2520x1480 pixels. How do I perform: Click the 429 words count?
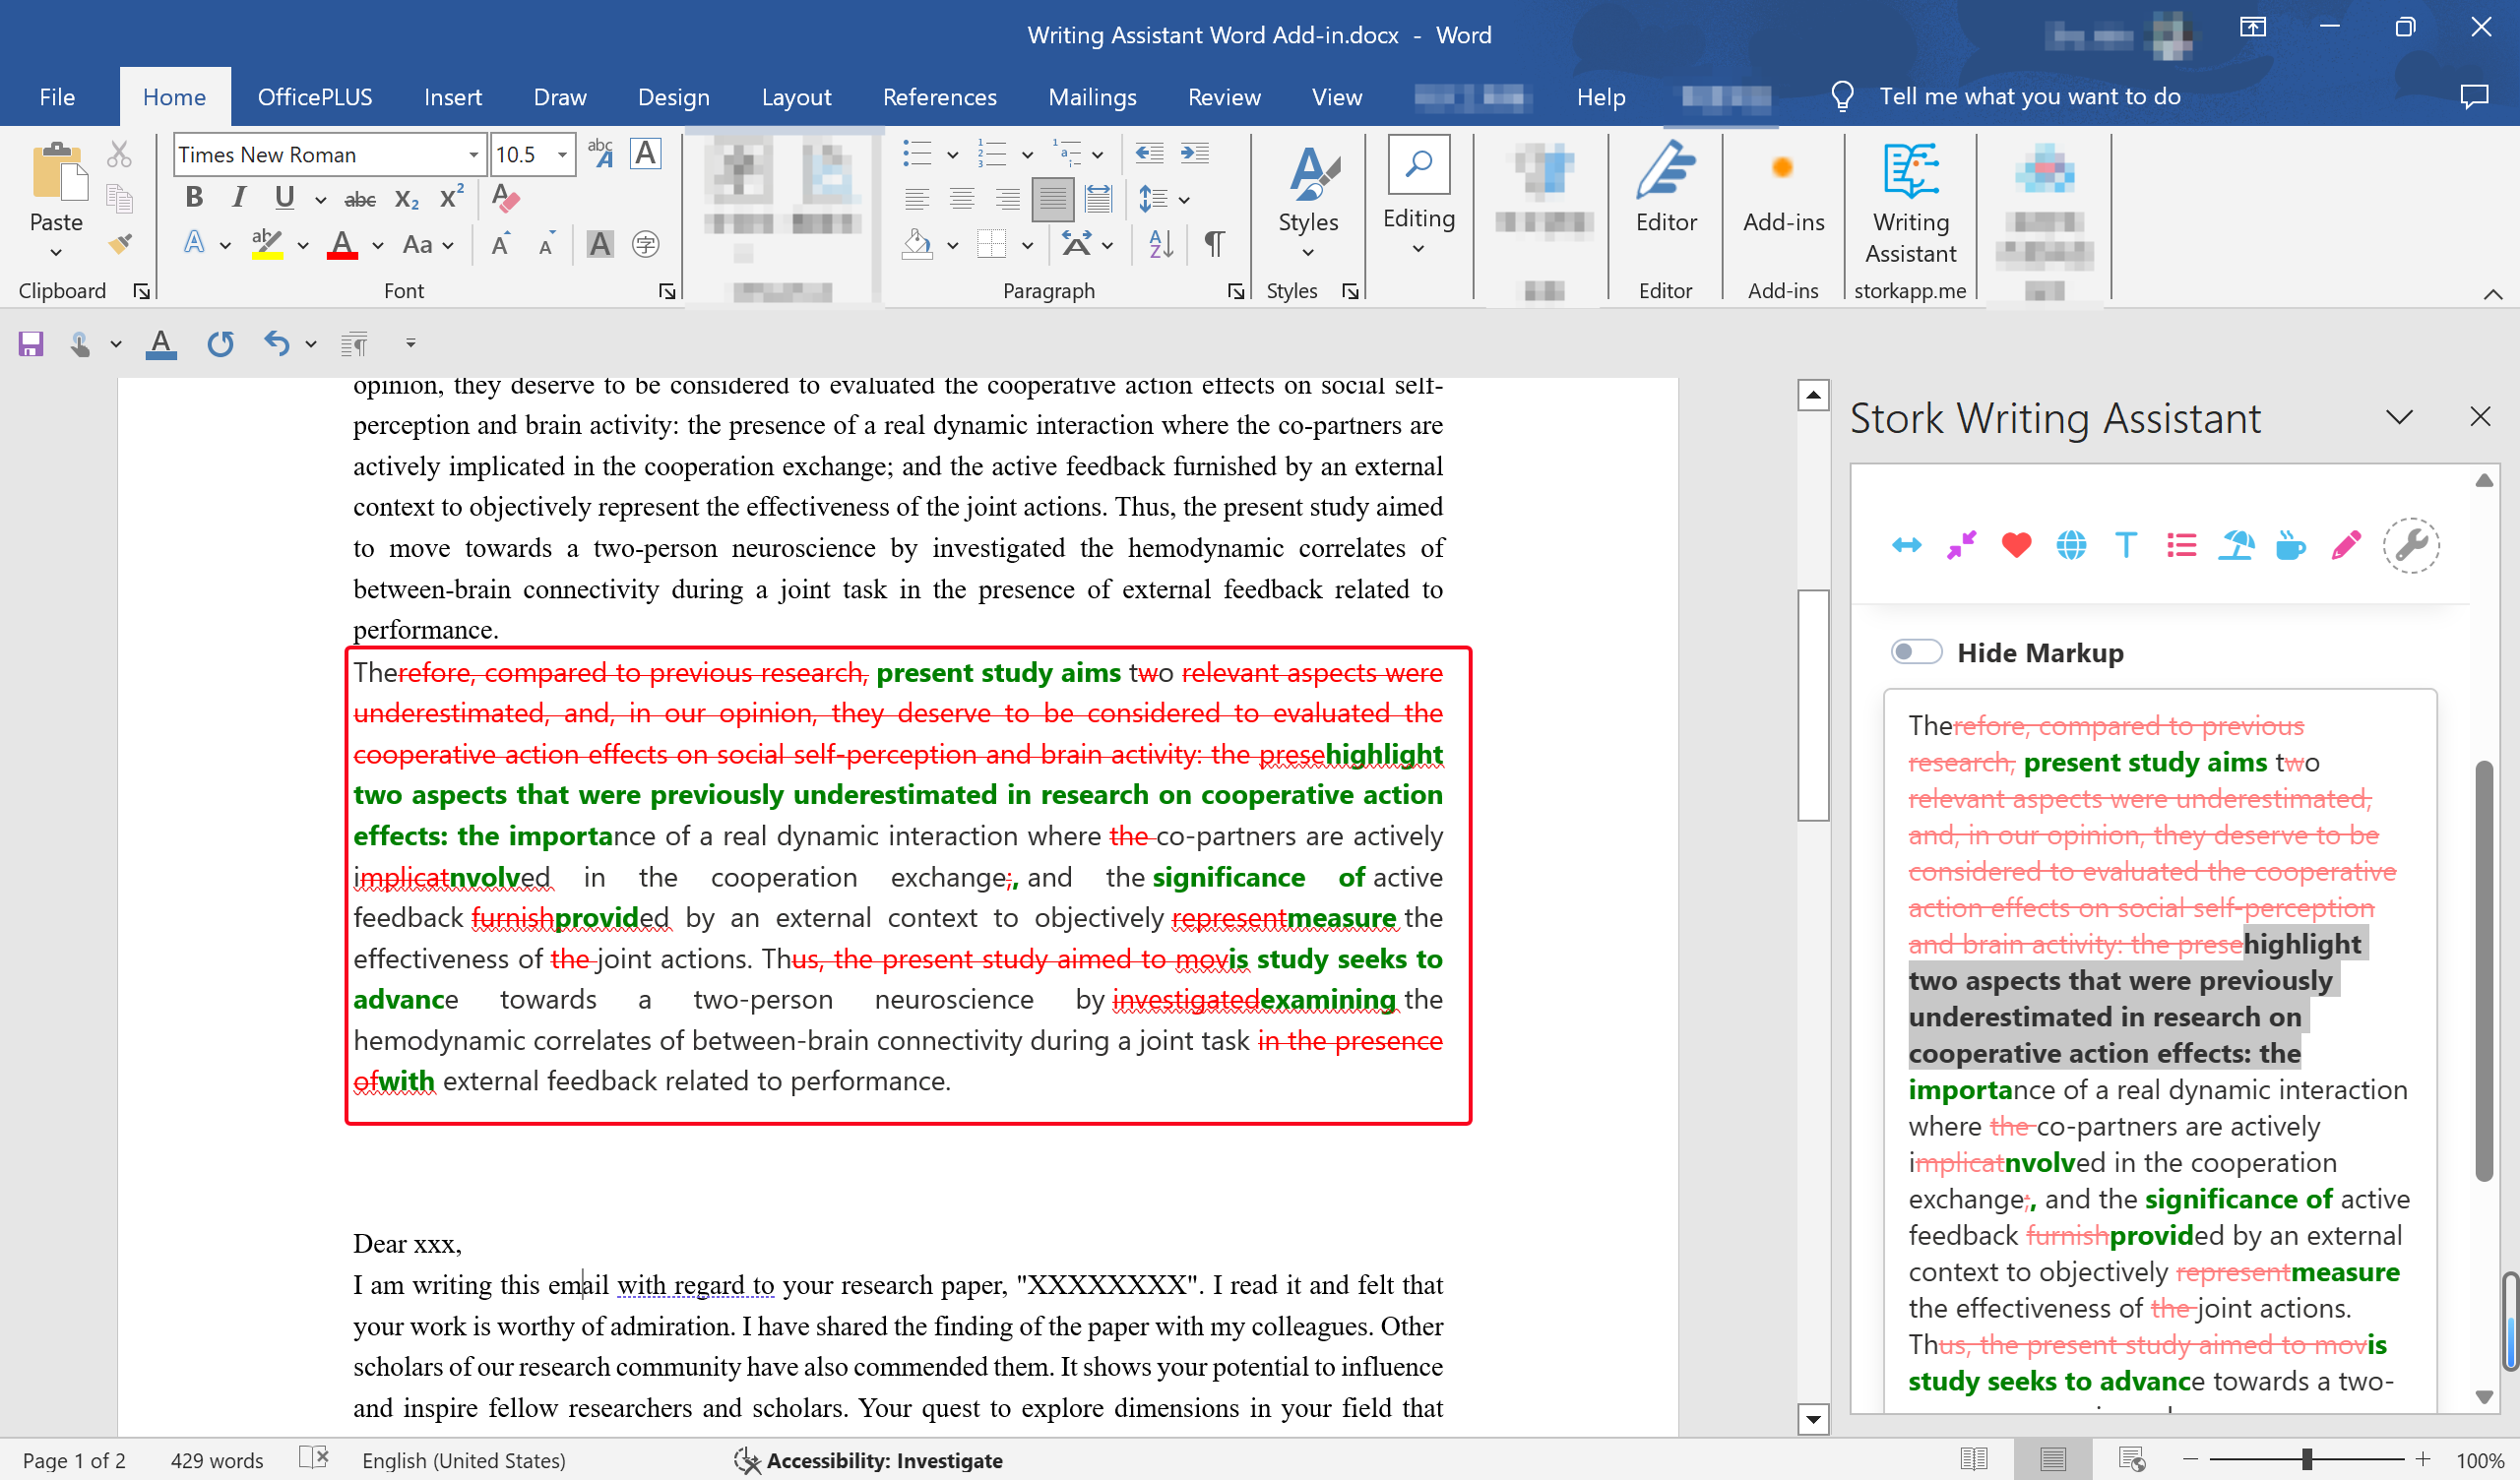217,1460
